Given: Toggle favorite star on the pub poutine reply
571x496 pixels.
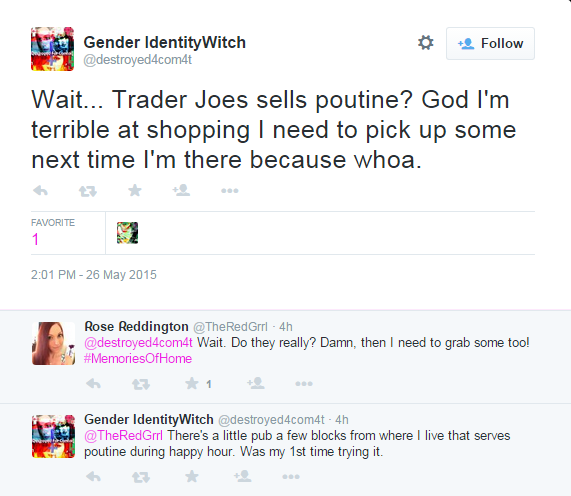Looking at the screenshot, I should (192, 476).
